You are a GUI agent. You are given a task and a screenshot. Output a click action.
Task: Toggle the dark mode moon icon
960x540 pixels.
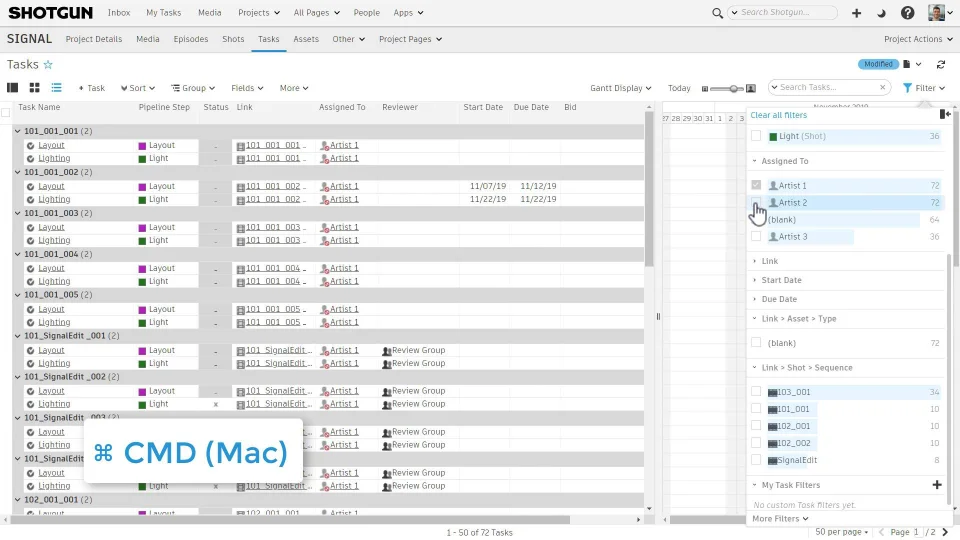[x=882, y=13]
